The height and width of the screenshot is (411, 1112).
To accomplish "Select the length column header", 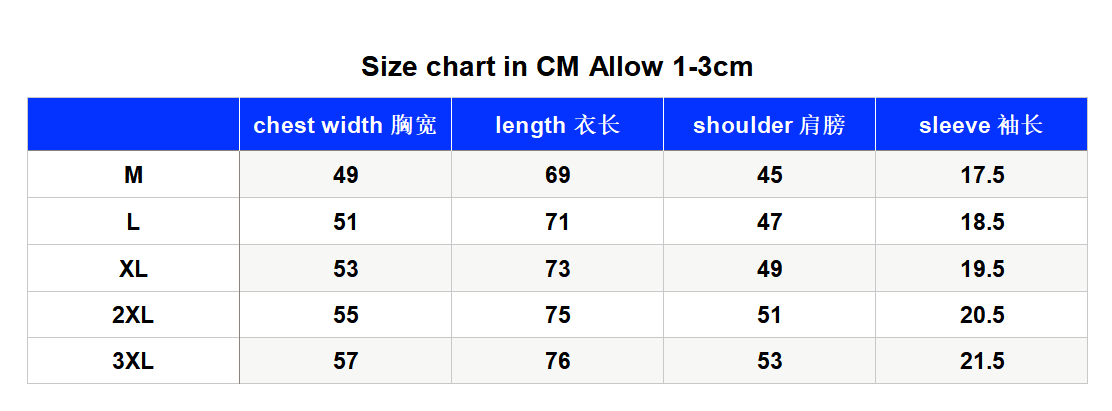I will (x=557, y=125).
